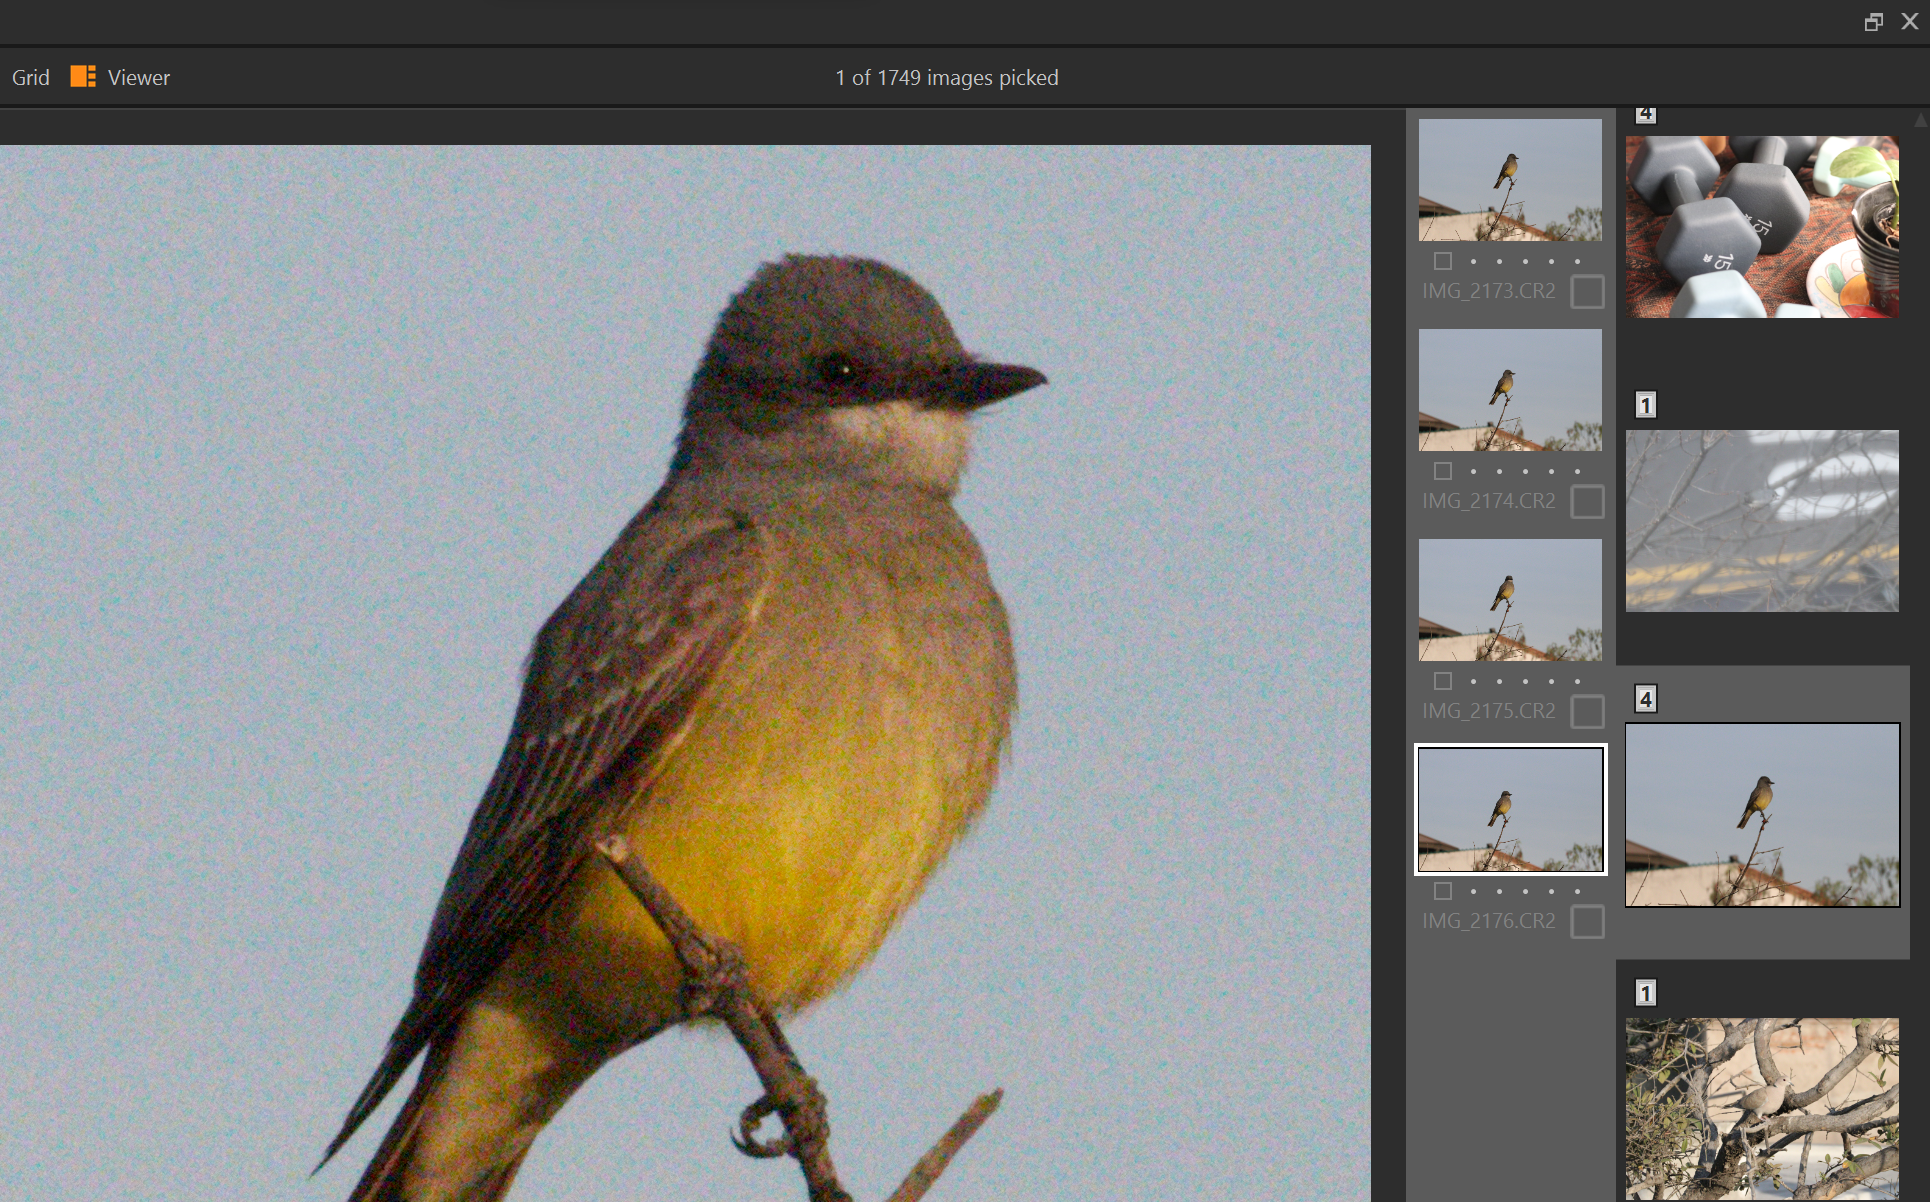Switch to the Viewer tab
This screenshot has height=1202, width=1930.
139,76
